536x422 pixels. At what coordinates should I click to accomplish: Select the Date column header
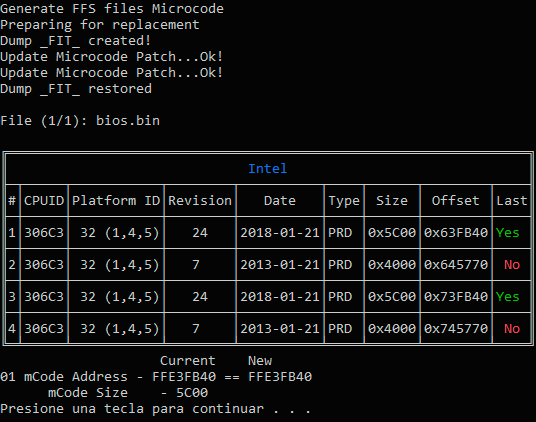pyautogui.click(x=280, y=201)
